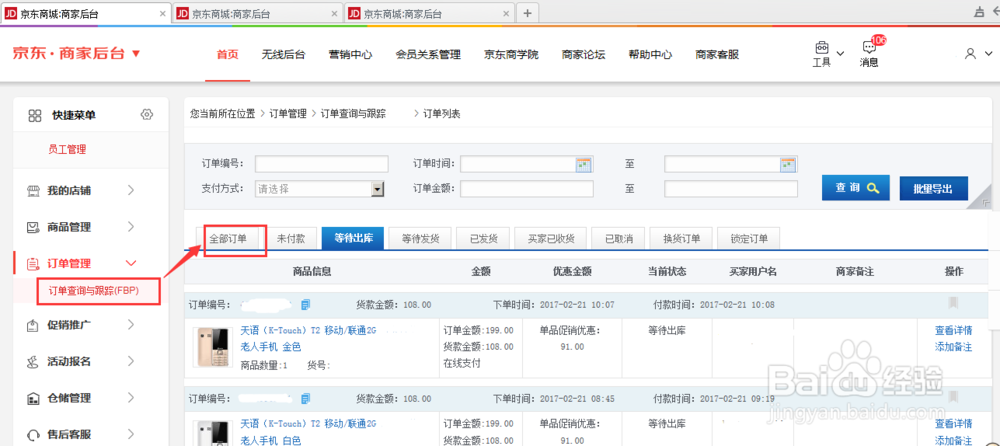Image resolution: width=1000 pixels, height=446 pixels.
Task: Click the 快捷菜单 grid icon
Action: 34,115
